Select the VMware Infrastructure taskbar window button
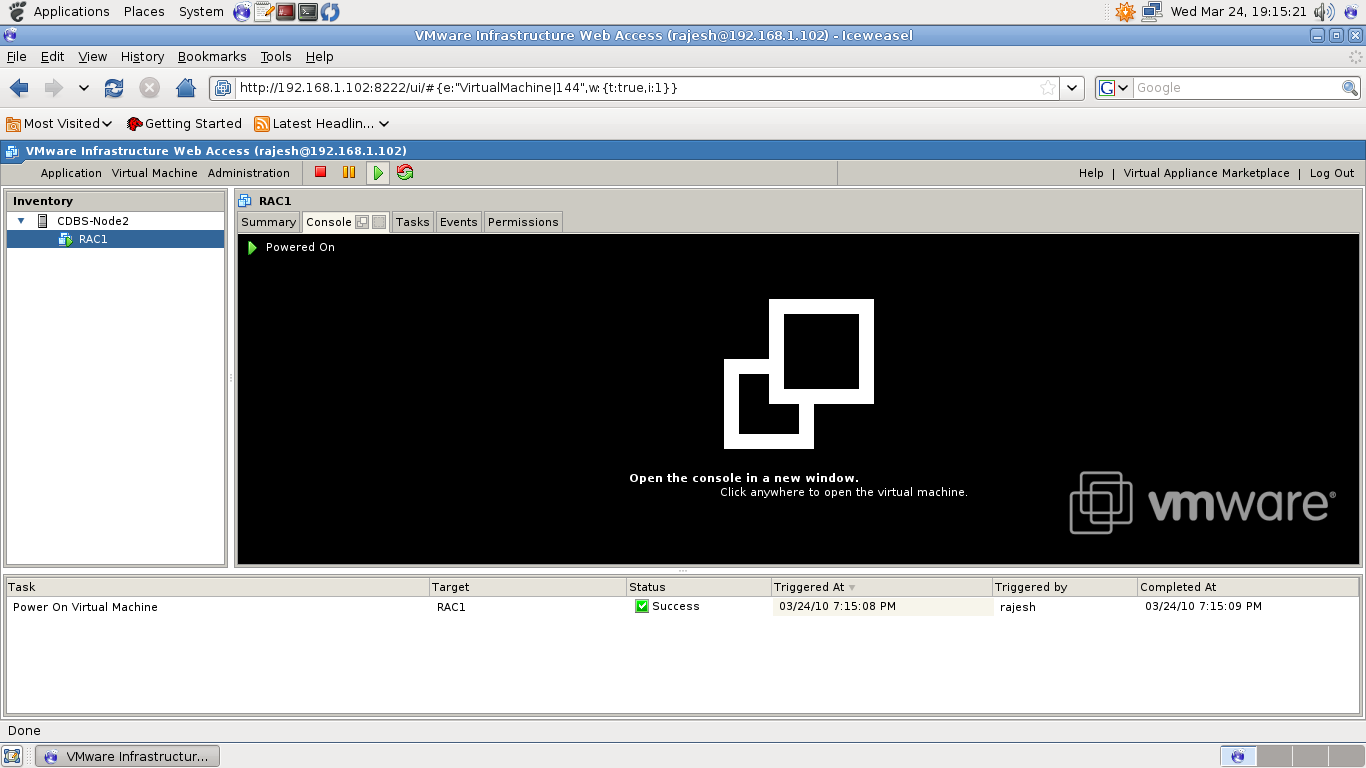 (x=127, y=757)
